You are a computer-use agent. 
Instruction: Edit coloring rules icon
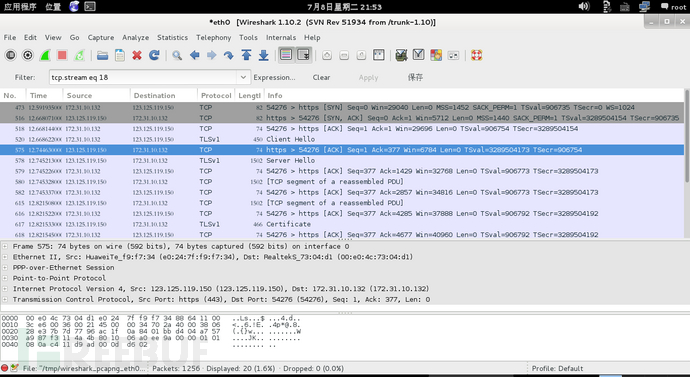[436, 55]
